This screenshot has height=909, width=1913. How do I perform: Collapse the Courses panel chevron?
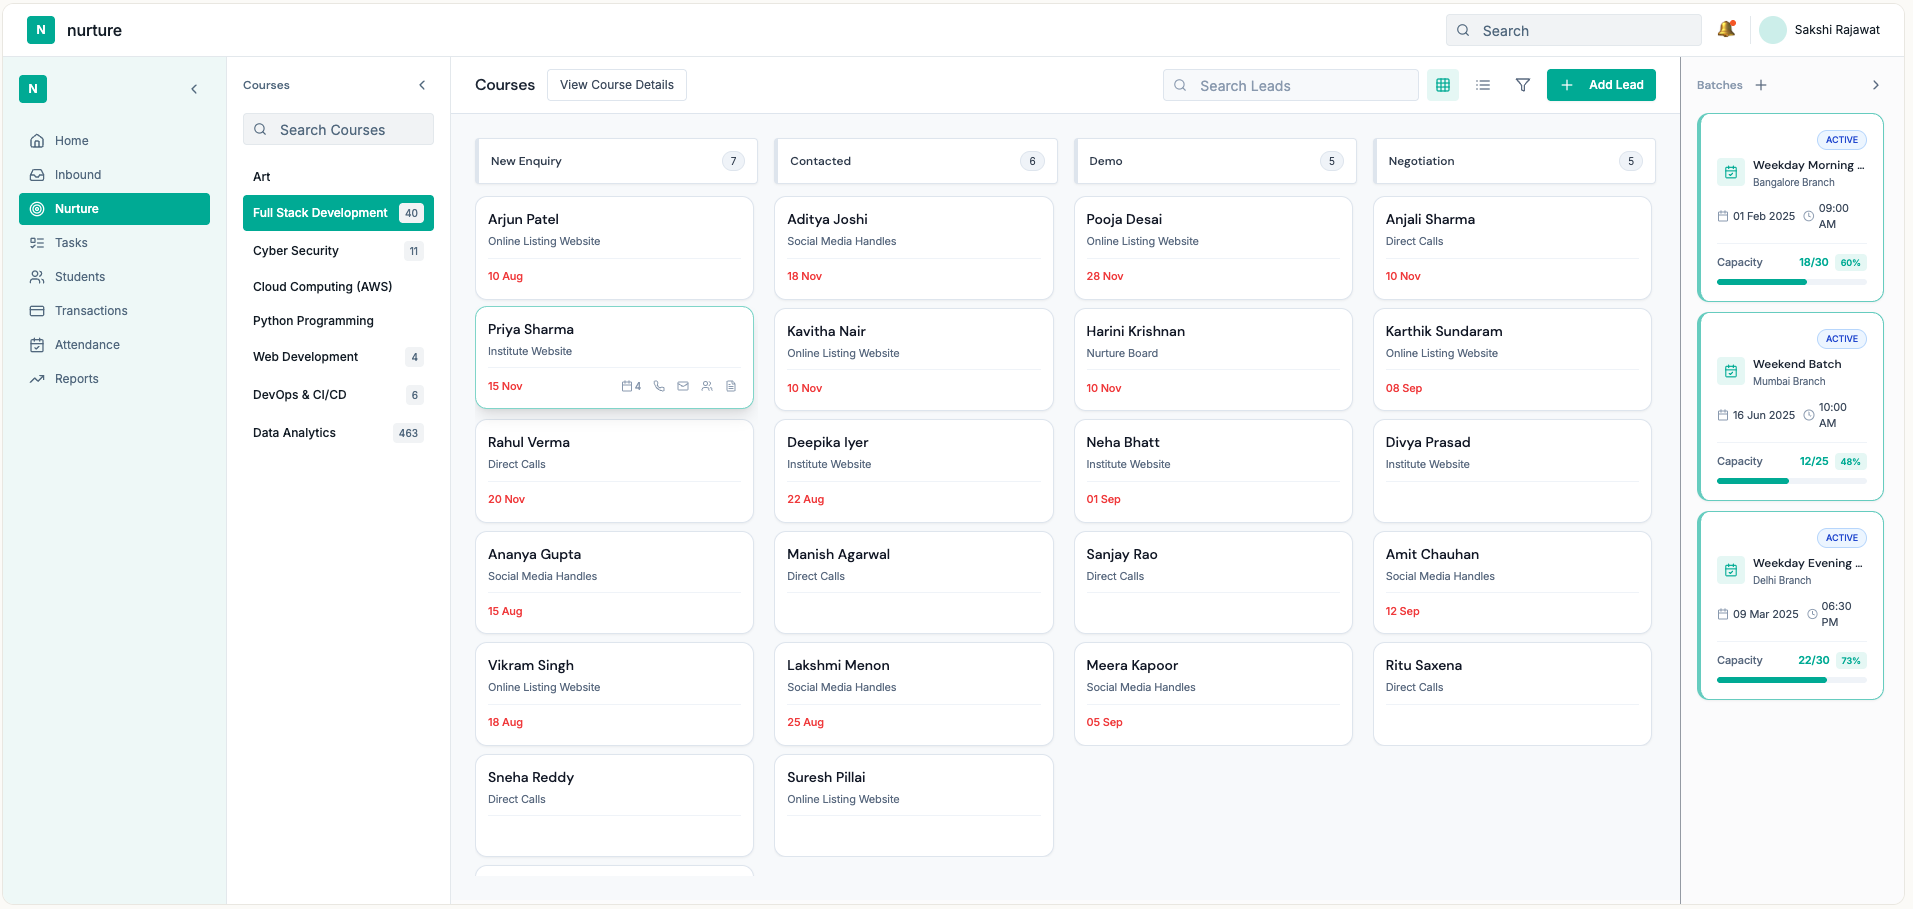422,85
